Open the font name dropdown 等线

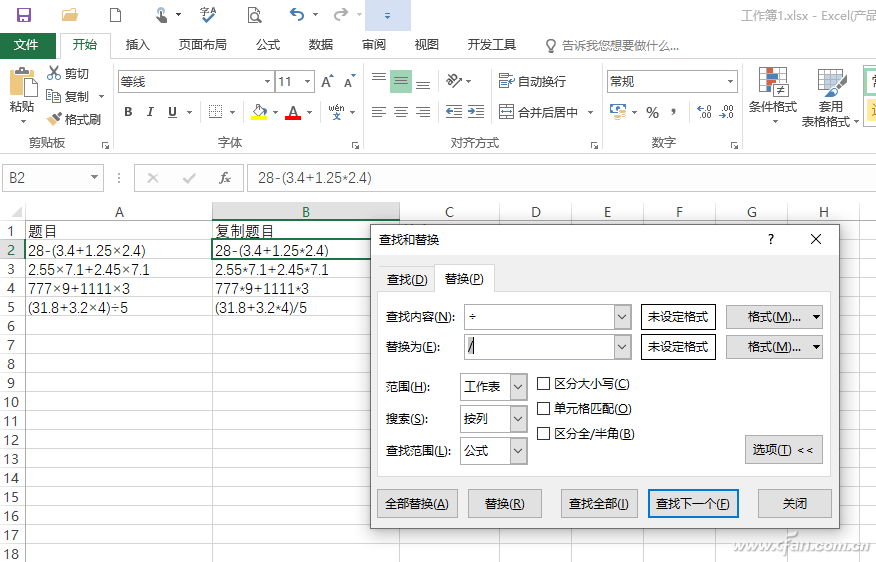point(268,82)
